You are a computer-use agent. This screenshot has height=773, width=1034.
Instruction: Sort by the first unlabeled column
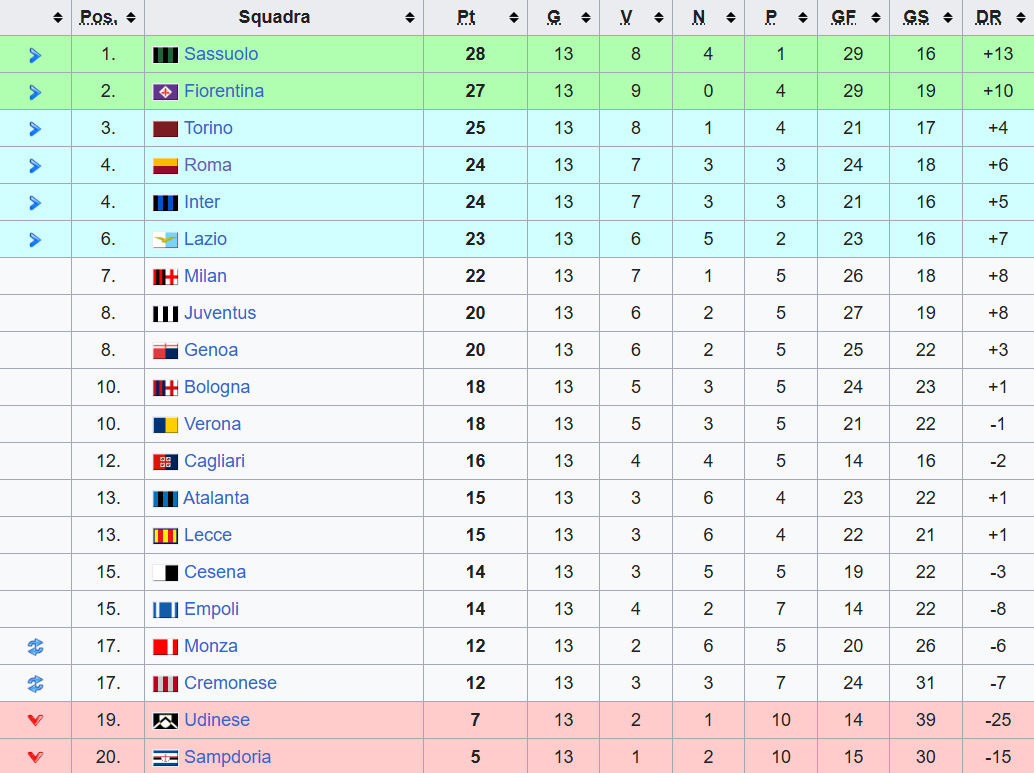pos(36,18)
